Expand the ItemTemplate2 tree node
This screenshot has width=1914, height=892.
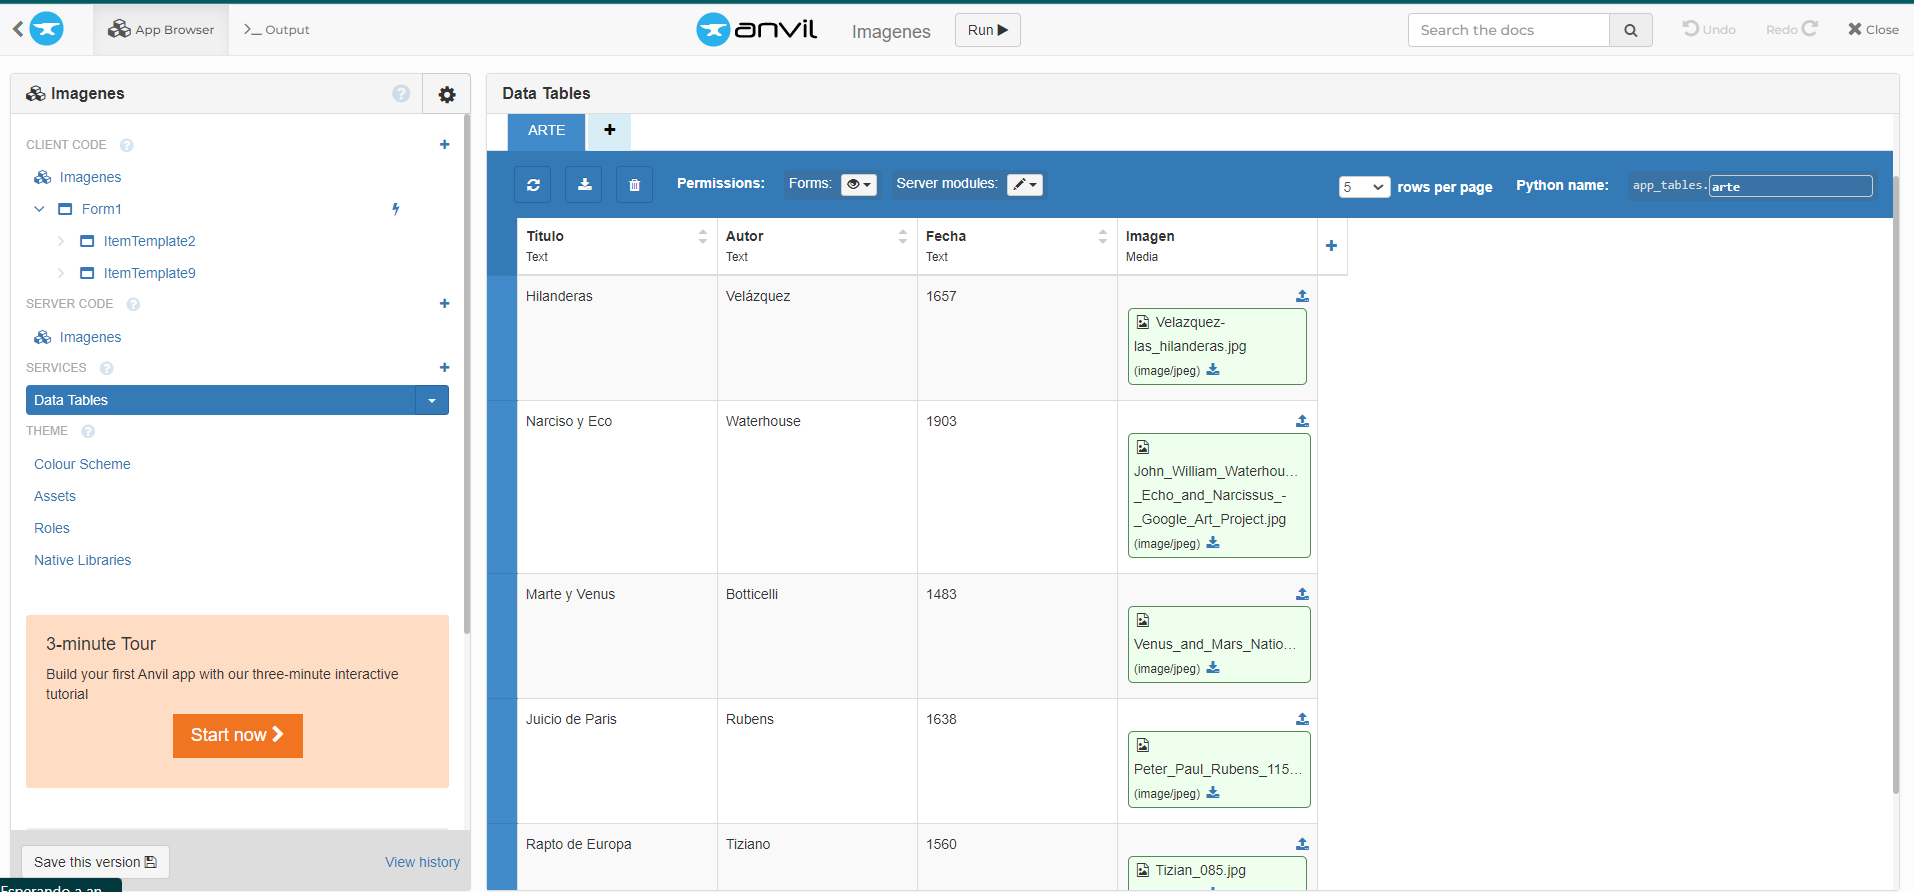point(61,241)
